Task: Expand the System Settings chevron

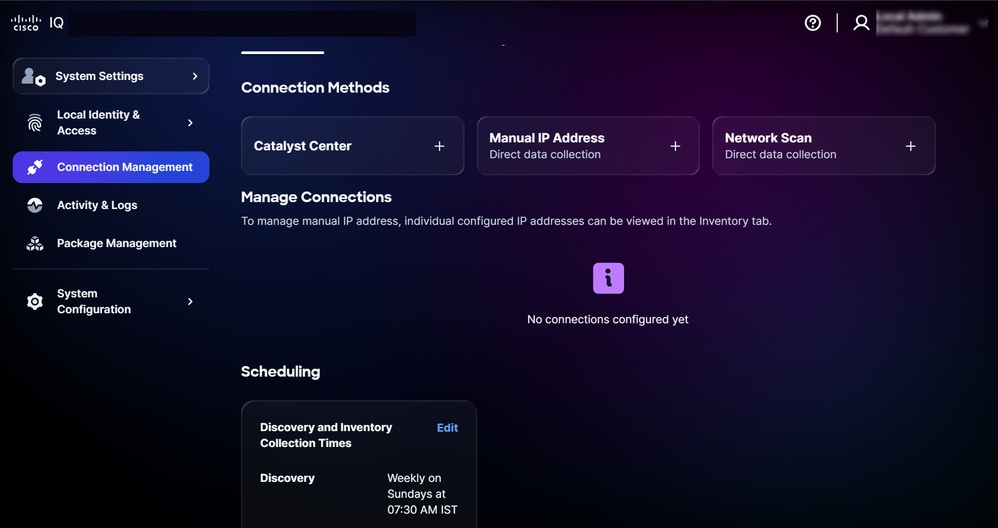Action: tap(195, 76)
